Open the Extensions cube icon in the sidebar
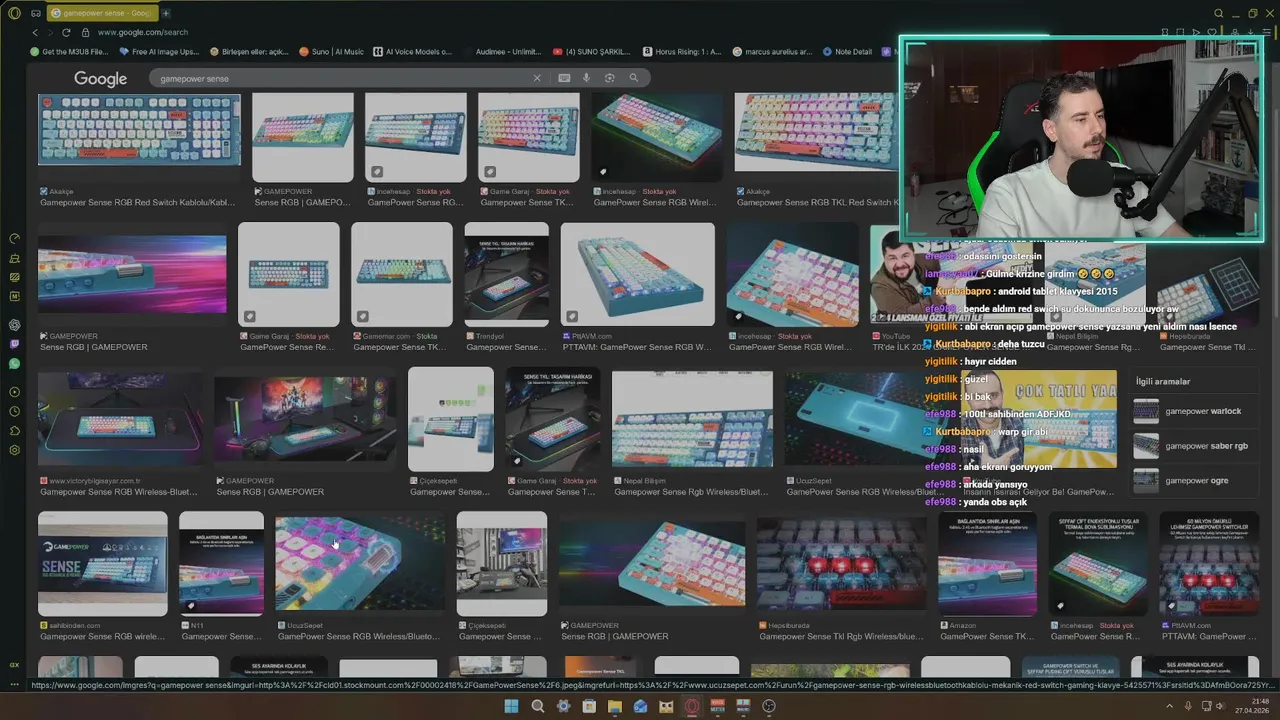1280x720 pixels. 14,431
